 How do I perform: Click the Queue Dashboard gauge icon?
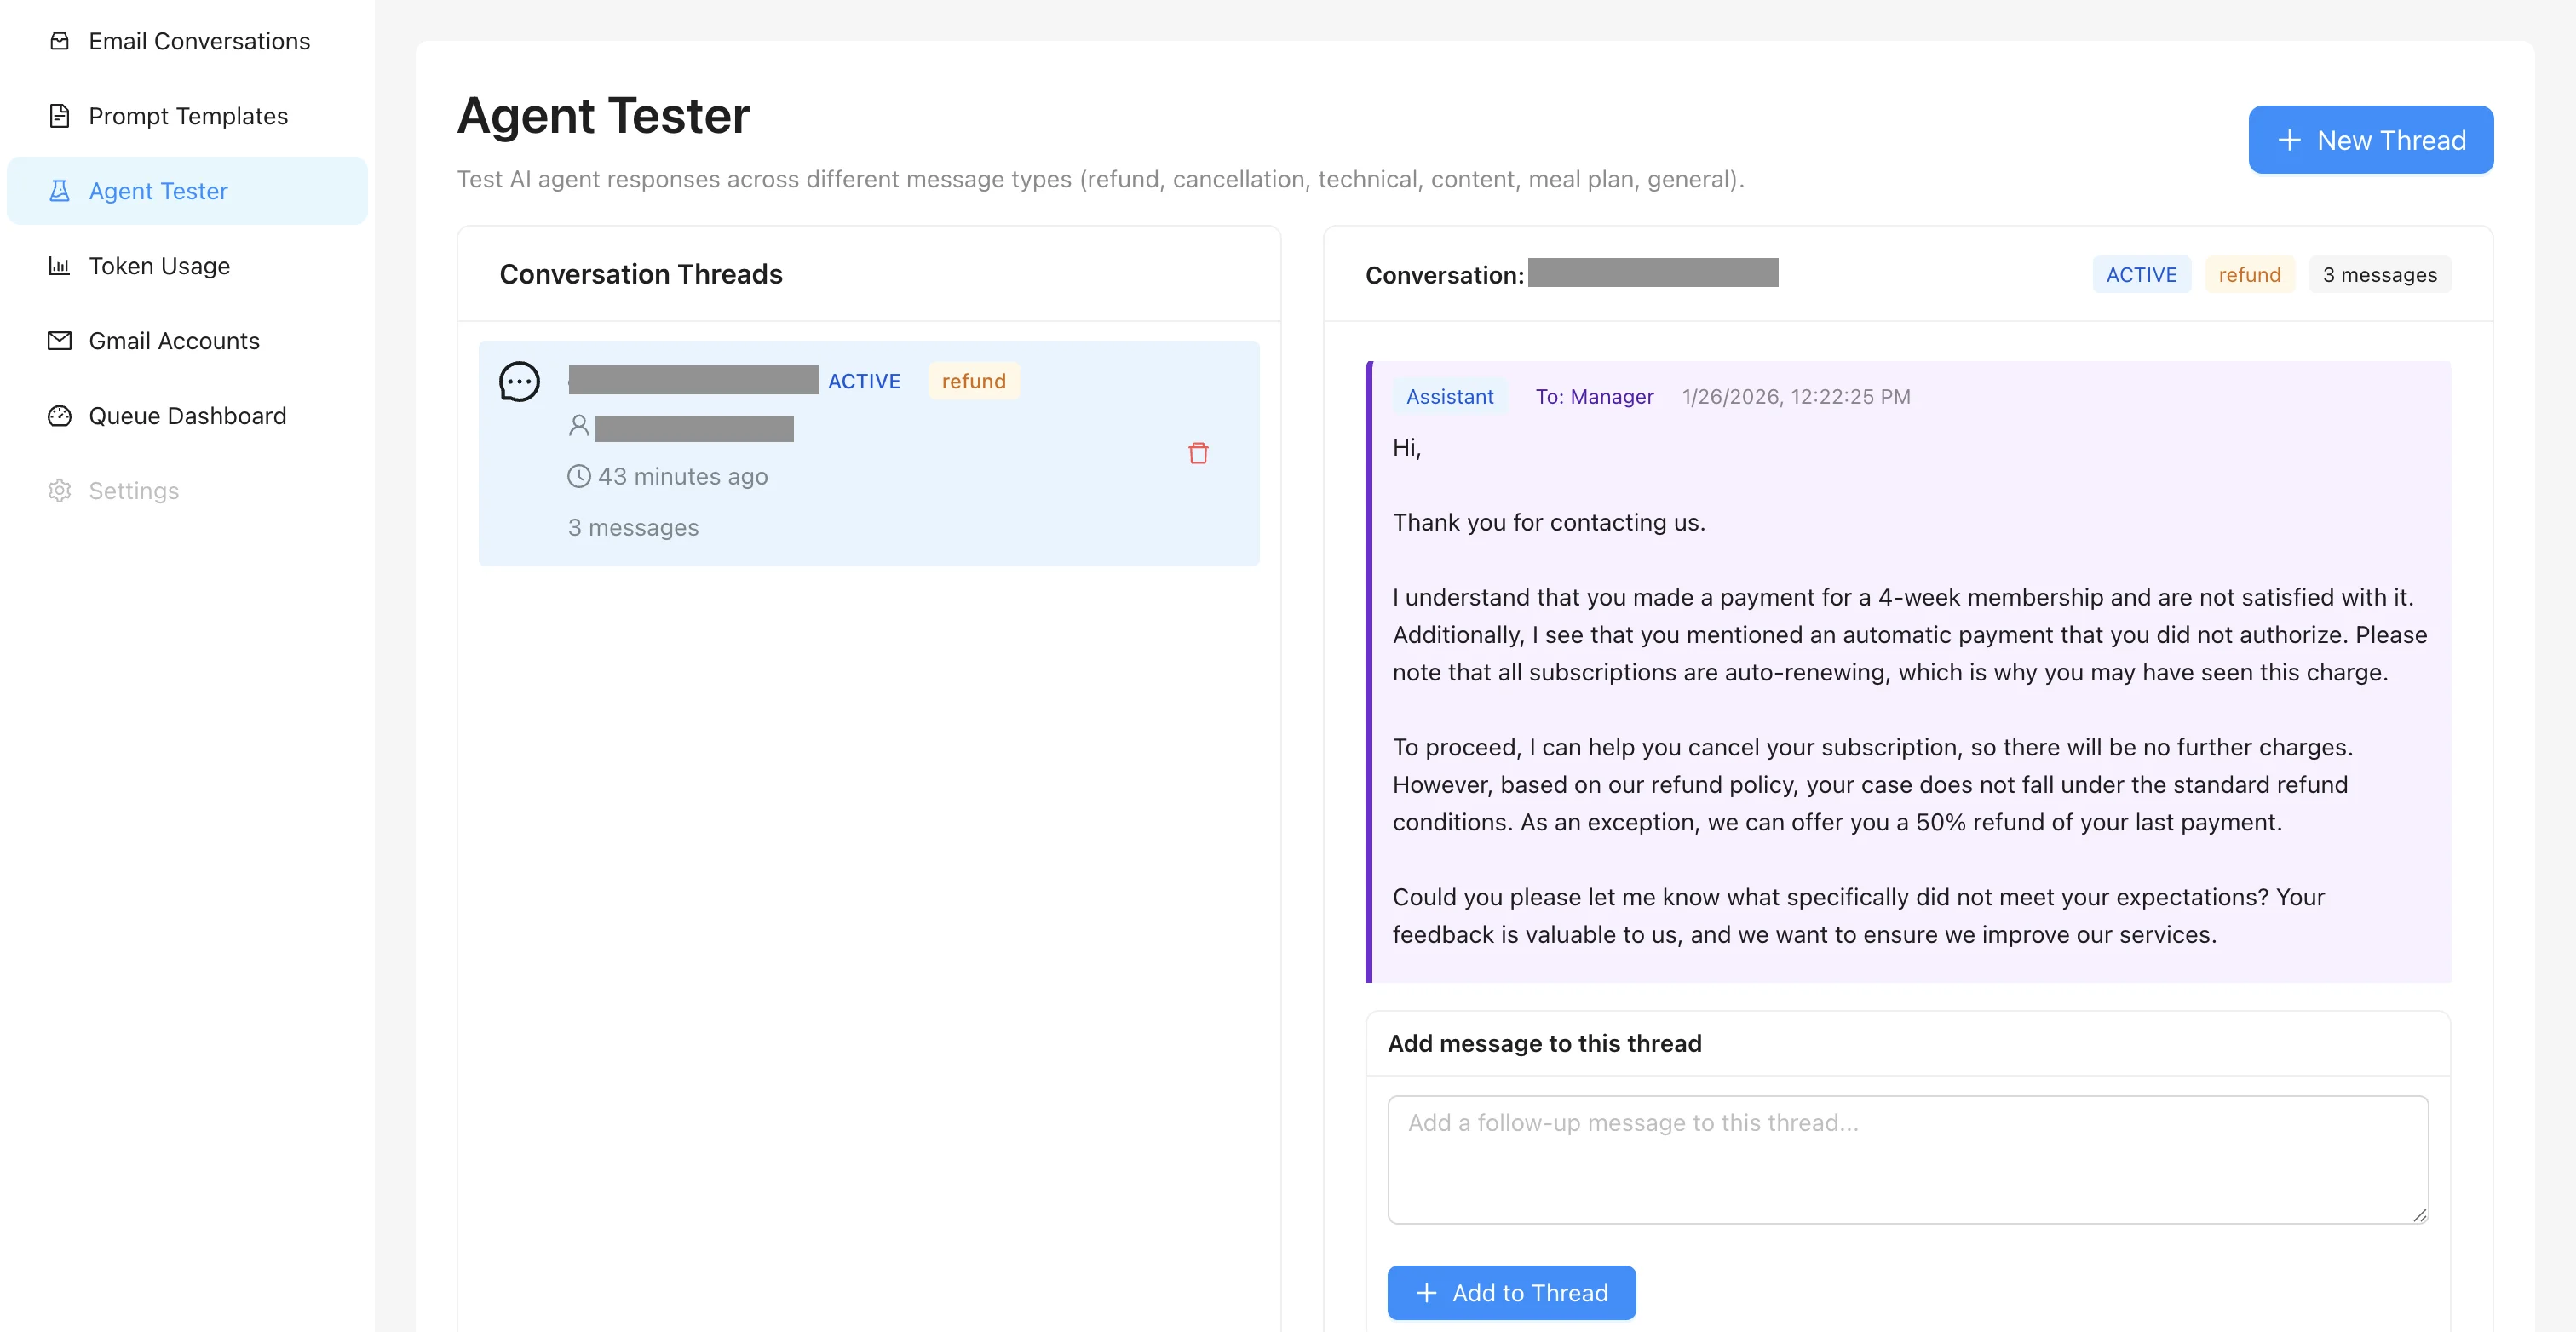click(59, 416)
